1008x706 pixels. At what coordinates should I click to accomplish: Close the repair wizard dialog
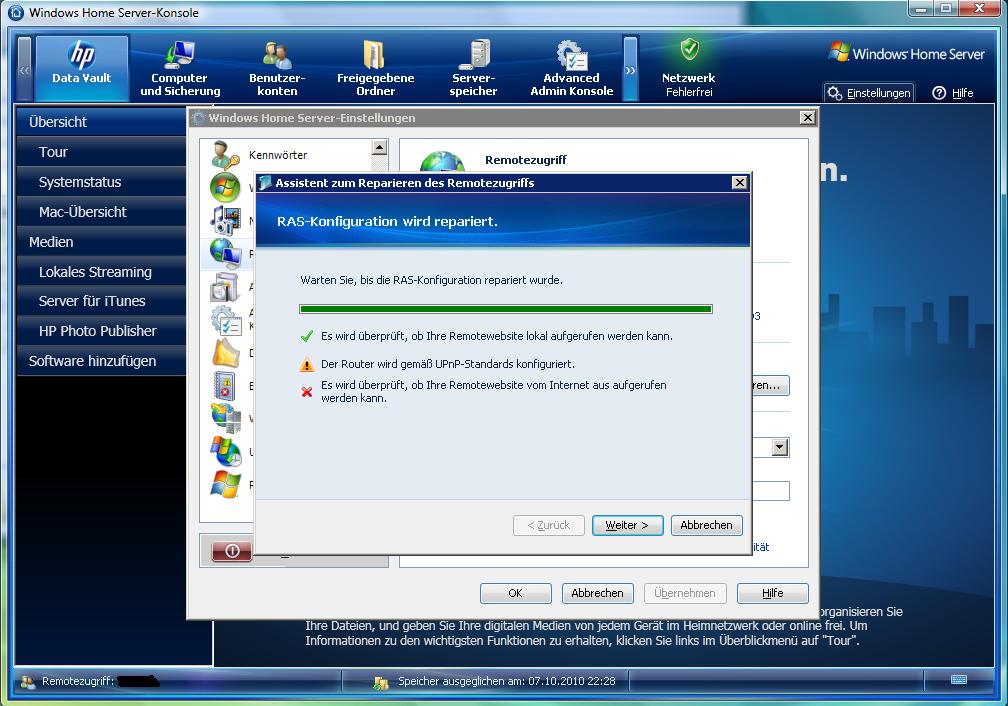tap(740, 183)
